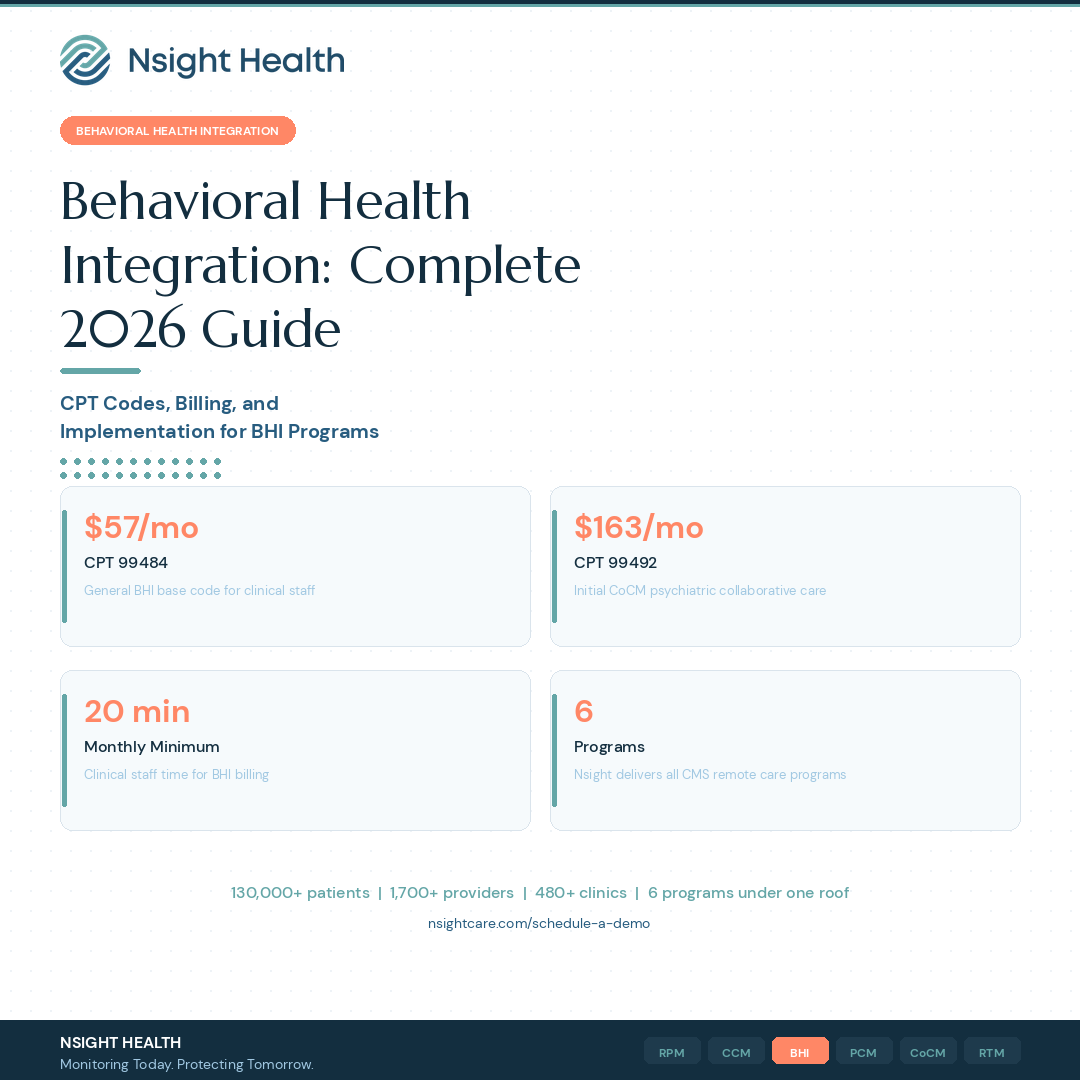1080x1080 pixels.
Task: Select the RTM badge in the footer bar
Action: 991,1051
